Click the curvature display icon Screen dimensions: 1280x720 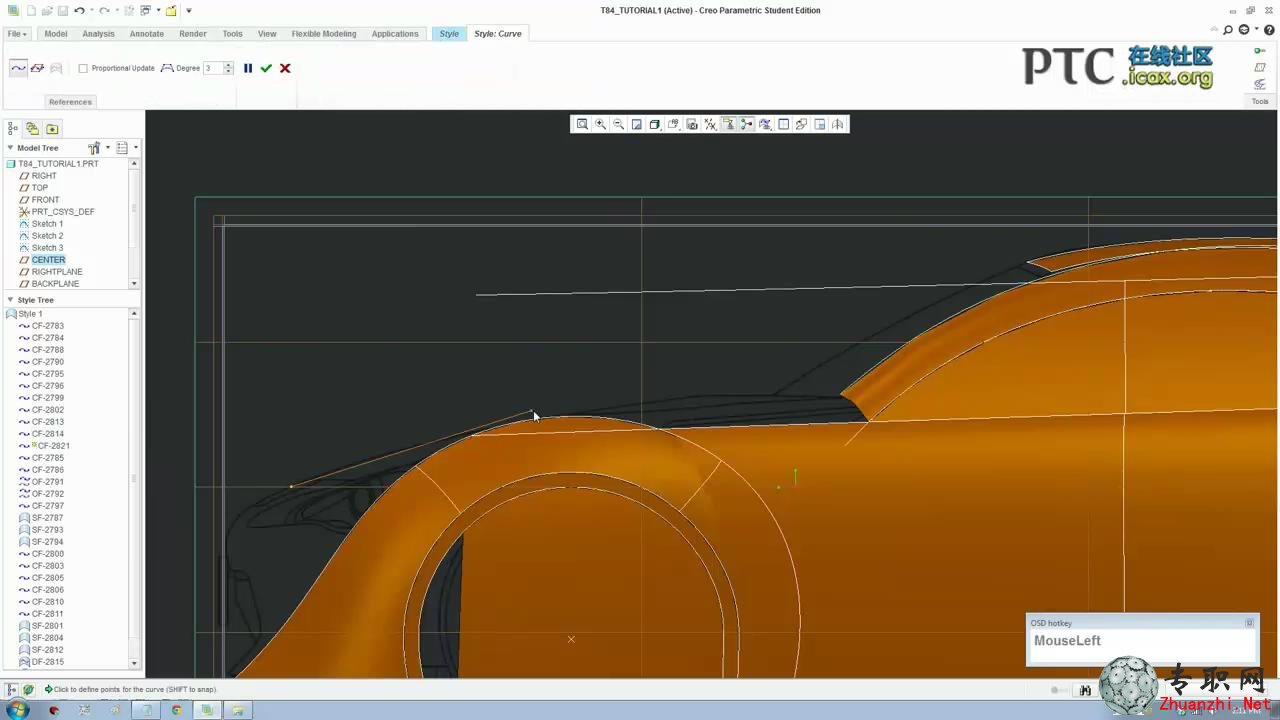[x=765, y=124]
